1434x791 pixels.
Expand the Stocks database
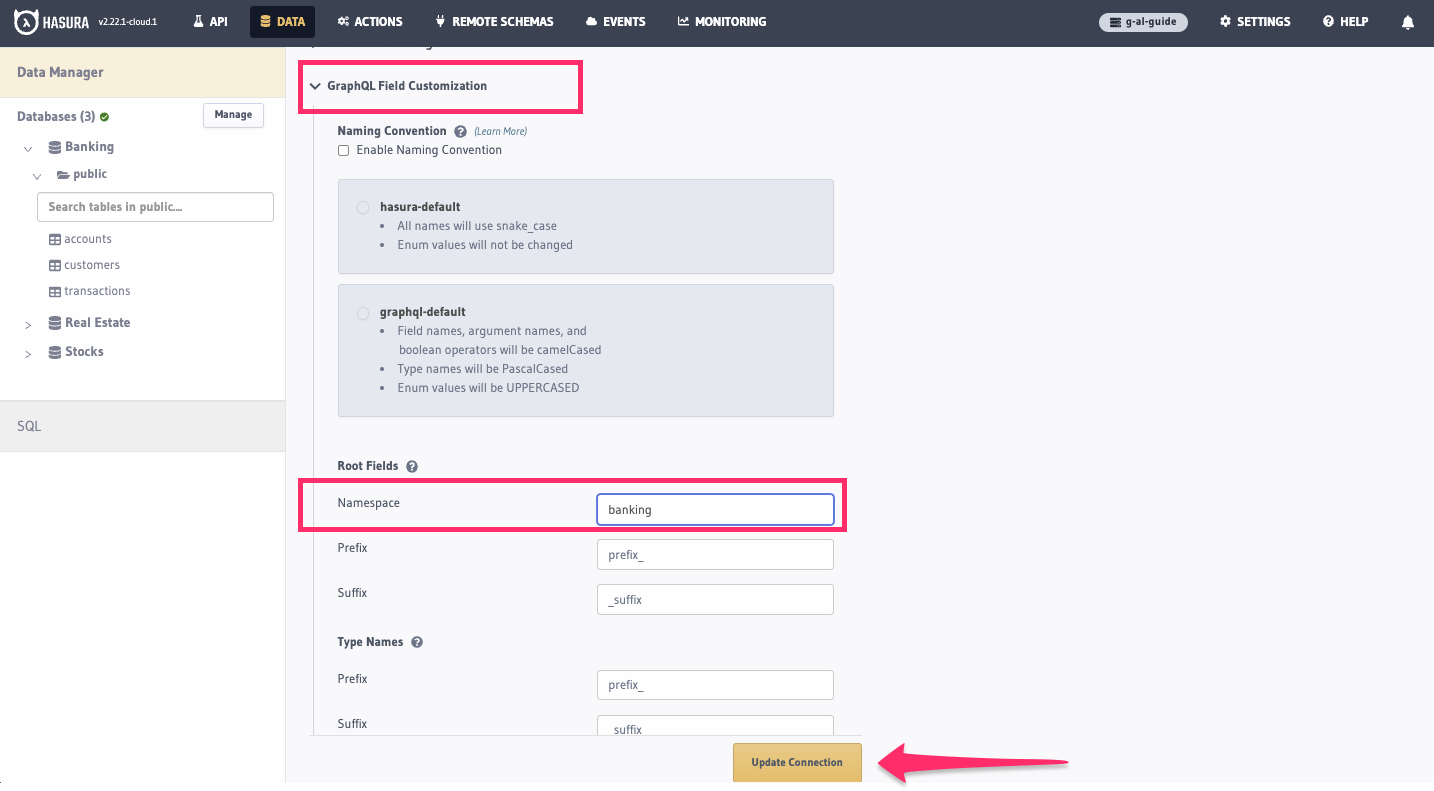27,352
